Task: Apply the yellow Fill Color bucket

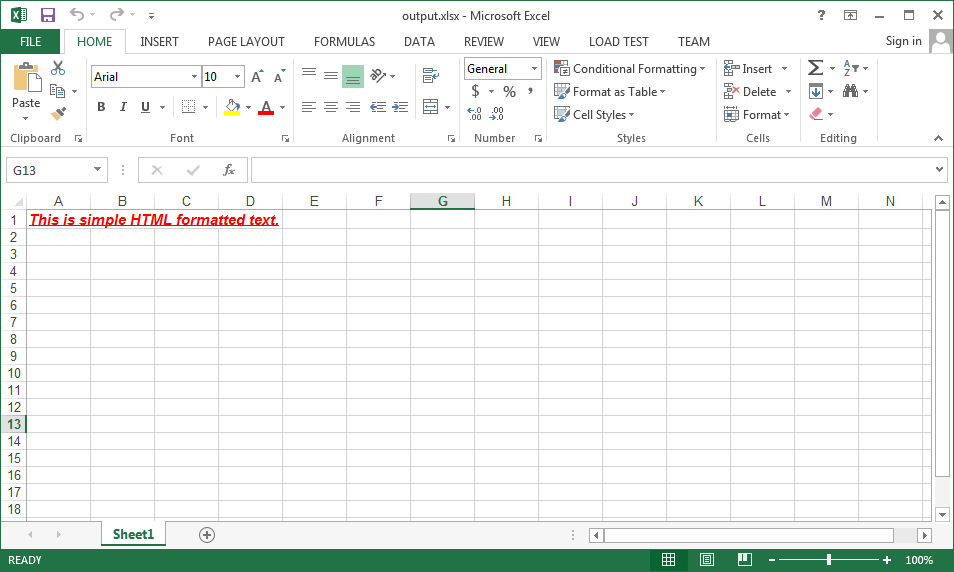Action: tap(232, 107)
